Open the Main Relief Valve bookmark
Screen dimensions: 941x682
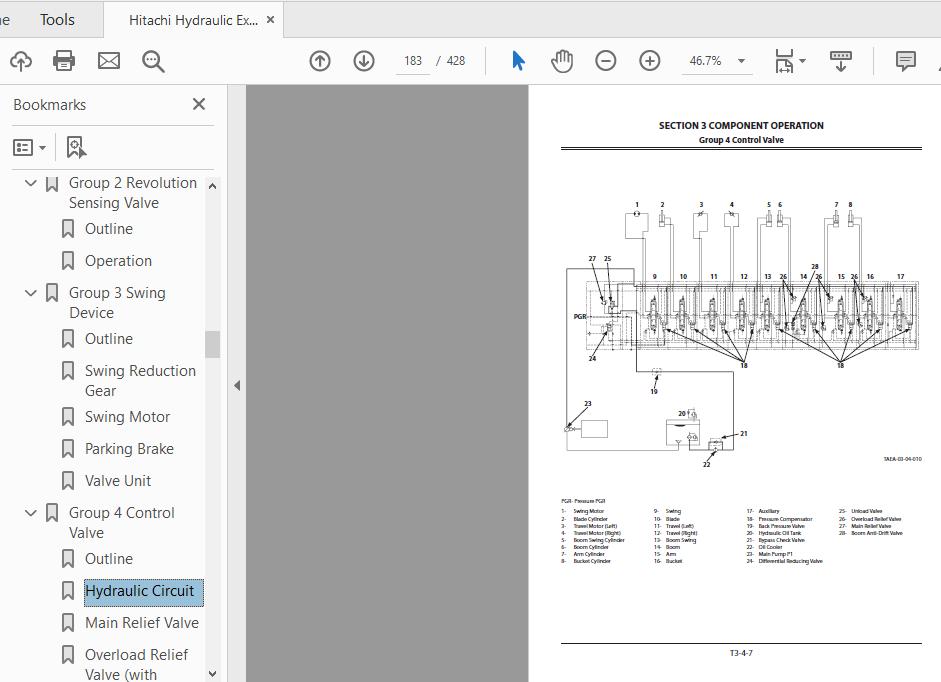[142, 622]
